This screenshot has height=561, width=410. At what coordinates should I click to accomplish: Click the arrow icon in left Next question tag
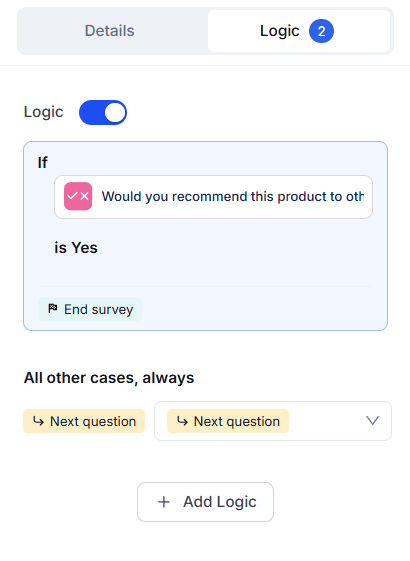(x=38, y=421)
